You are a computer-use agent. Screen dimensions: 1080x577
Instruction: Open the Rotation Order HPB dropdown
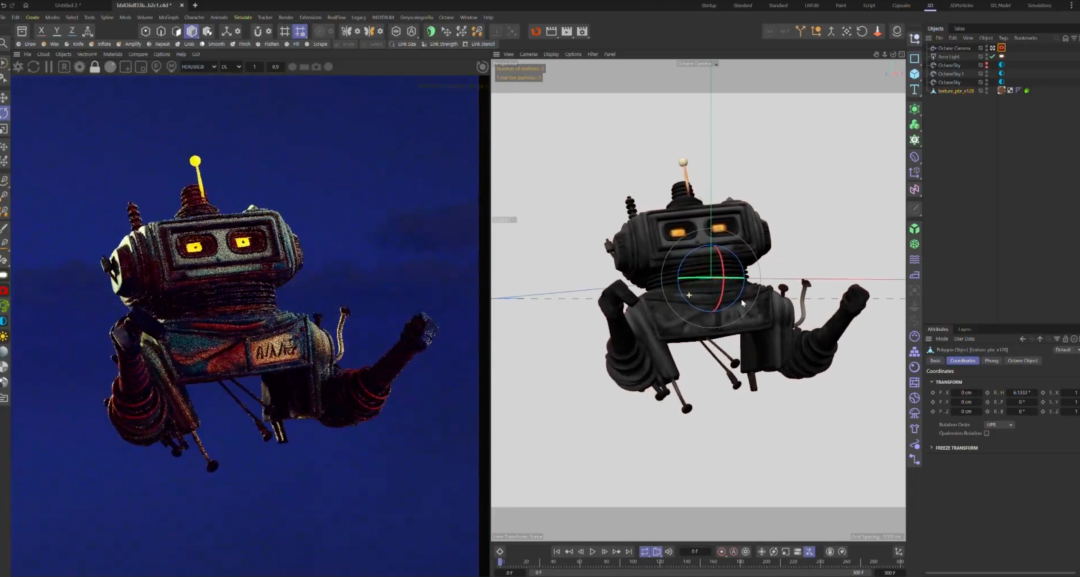tap(997, 424)
